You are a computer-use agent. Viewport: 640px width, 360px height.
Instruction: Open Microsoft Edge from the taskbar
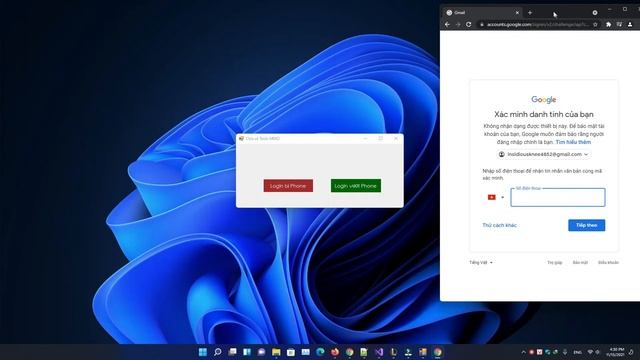(320, 352)
